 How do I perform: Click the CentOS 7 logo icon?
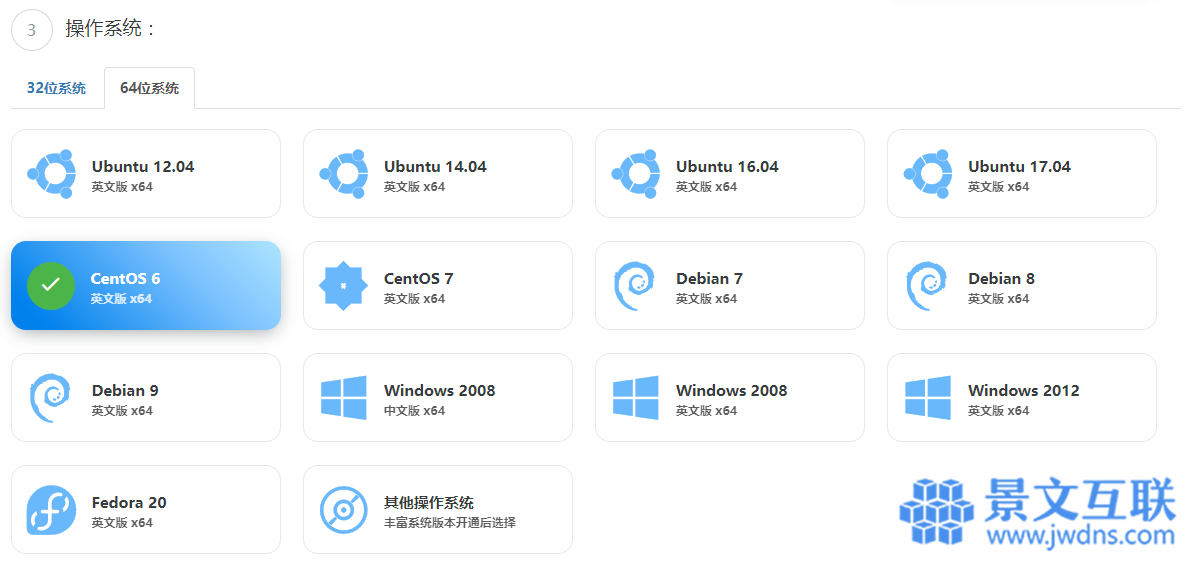click(x=343, y=286)
